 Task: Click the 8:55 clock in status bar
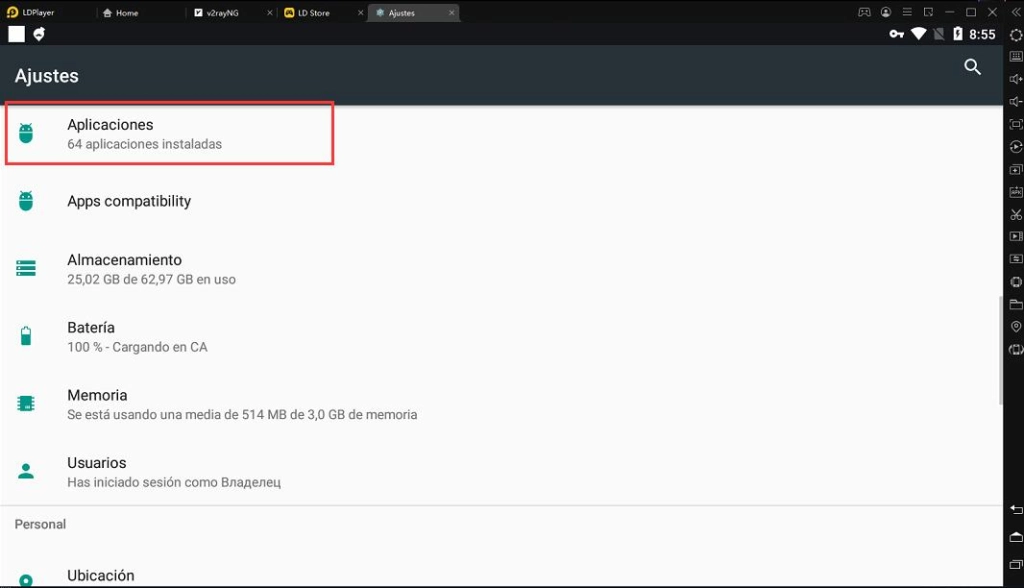pos(982,35)
